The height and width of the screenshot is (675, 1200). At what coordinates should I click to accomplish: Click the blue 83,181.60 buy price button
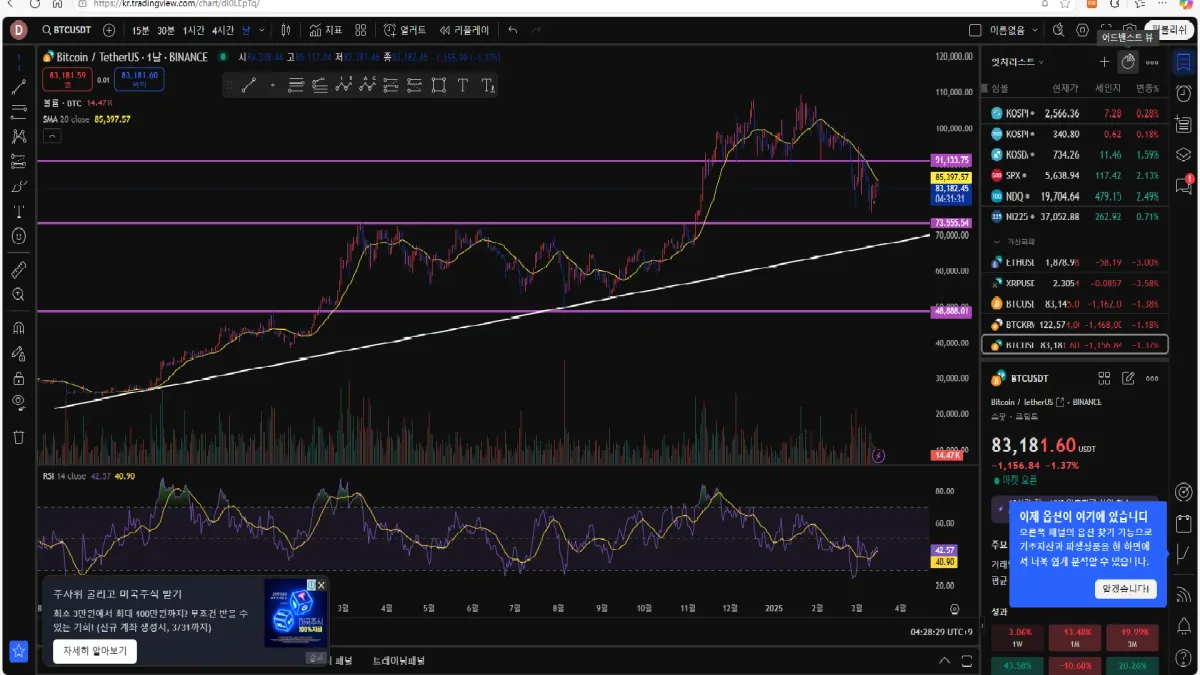click(140, 78)
